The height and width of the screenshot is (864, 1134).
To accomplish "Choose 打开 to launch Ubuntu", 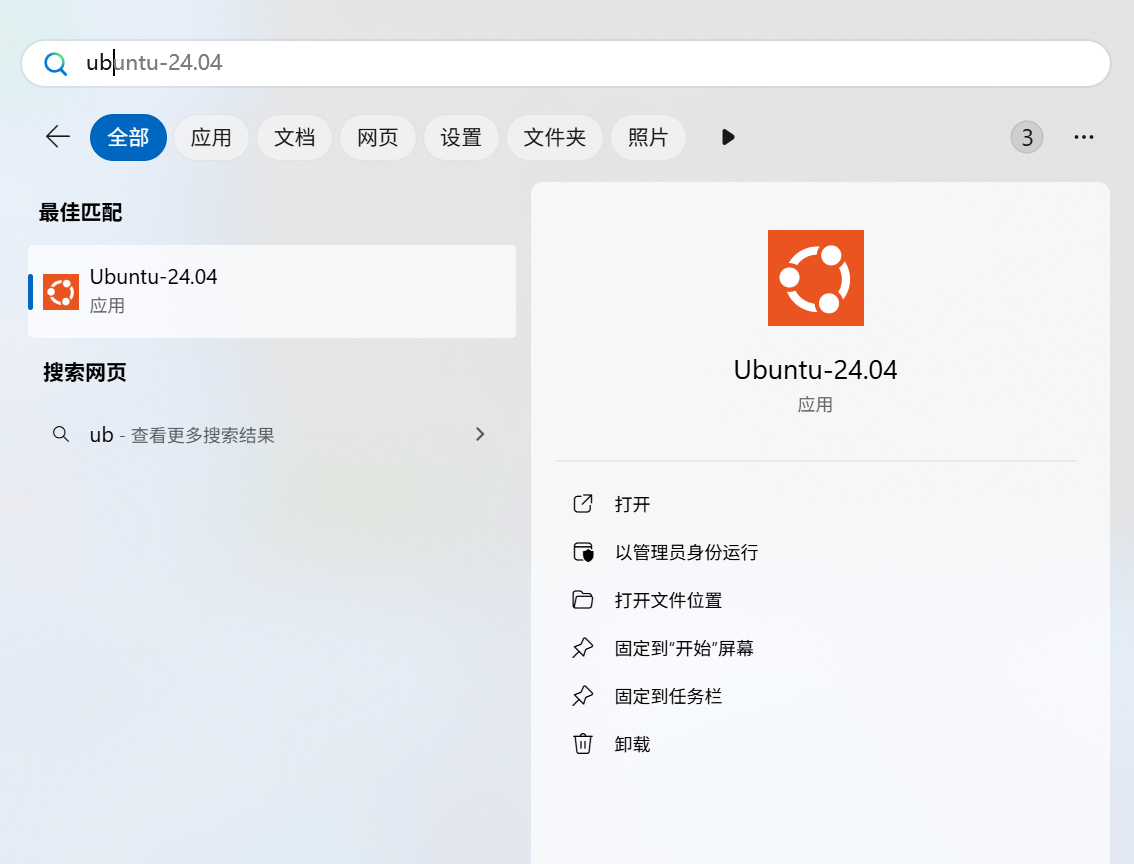I will [632, 504].
